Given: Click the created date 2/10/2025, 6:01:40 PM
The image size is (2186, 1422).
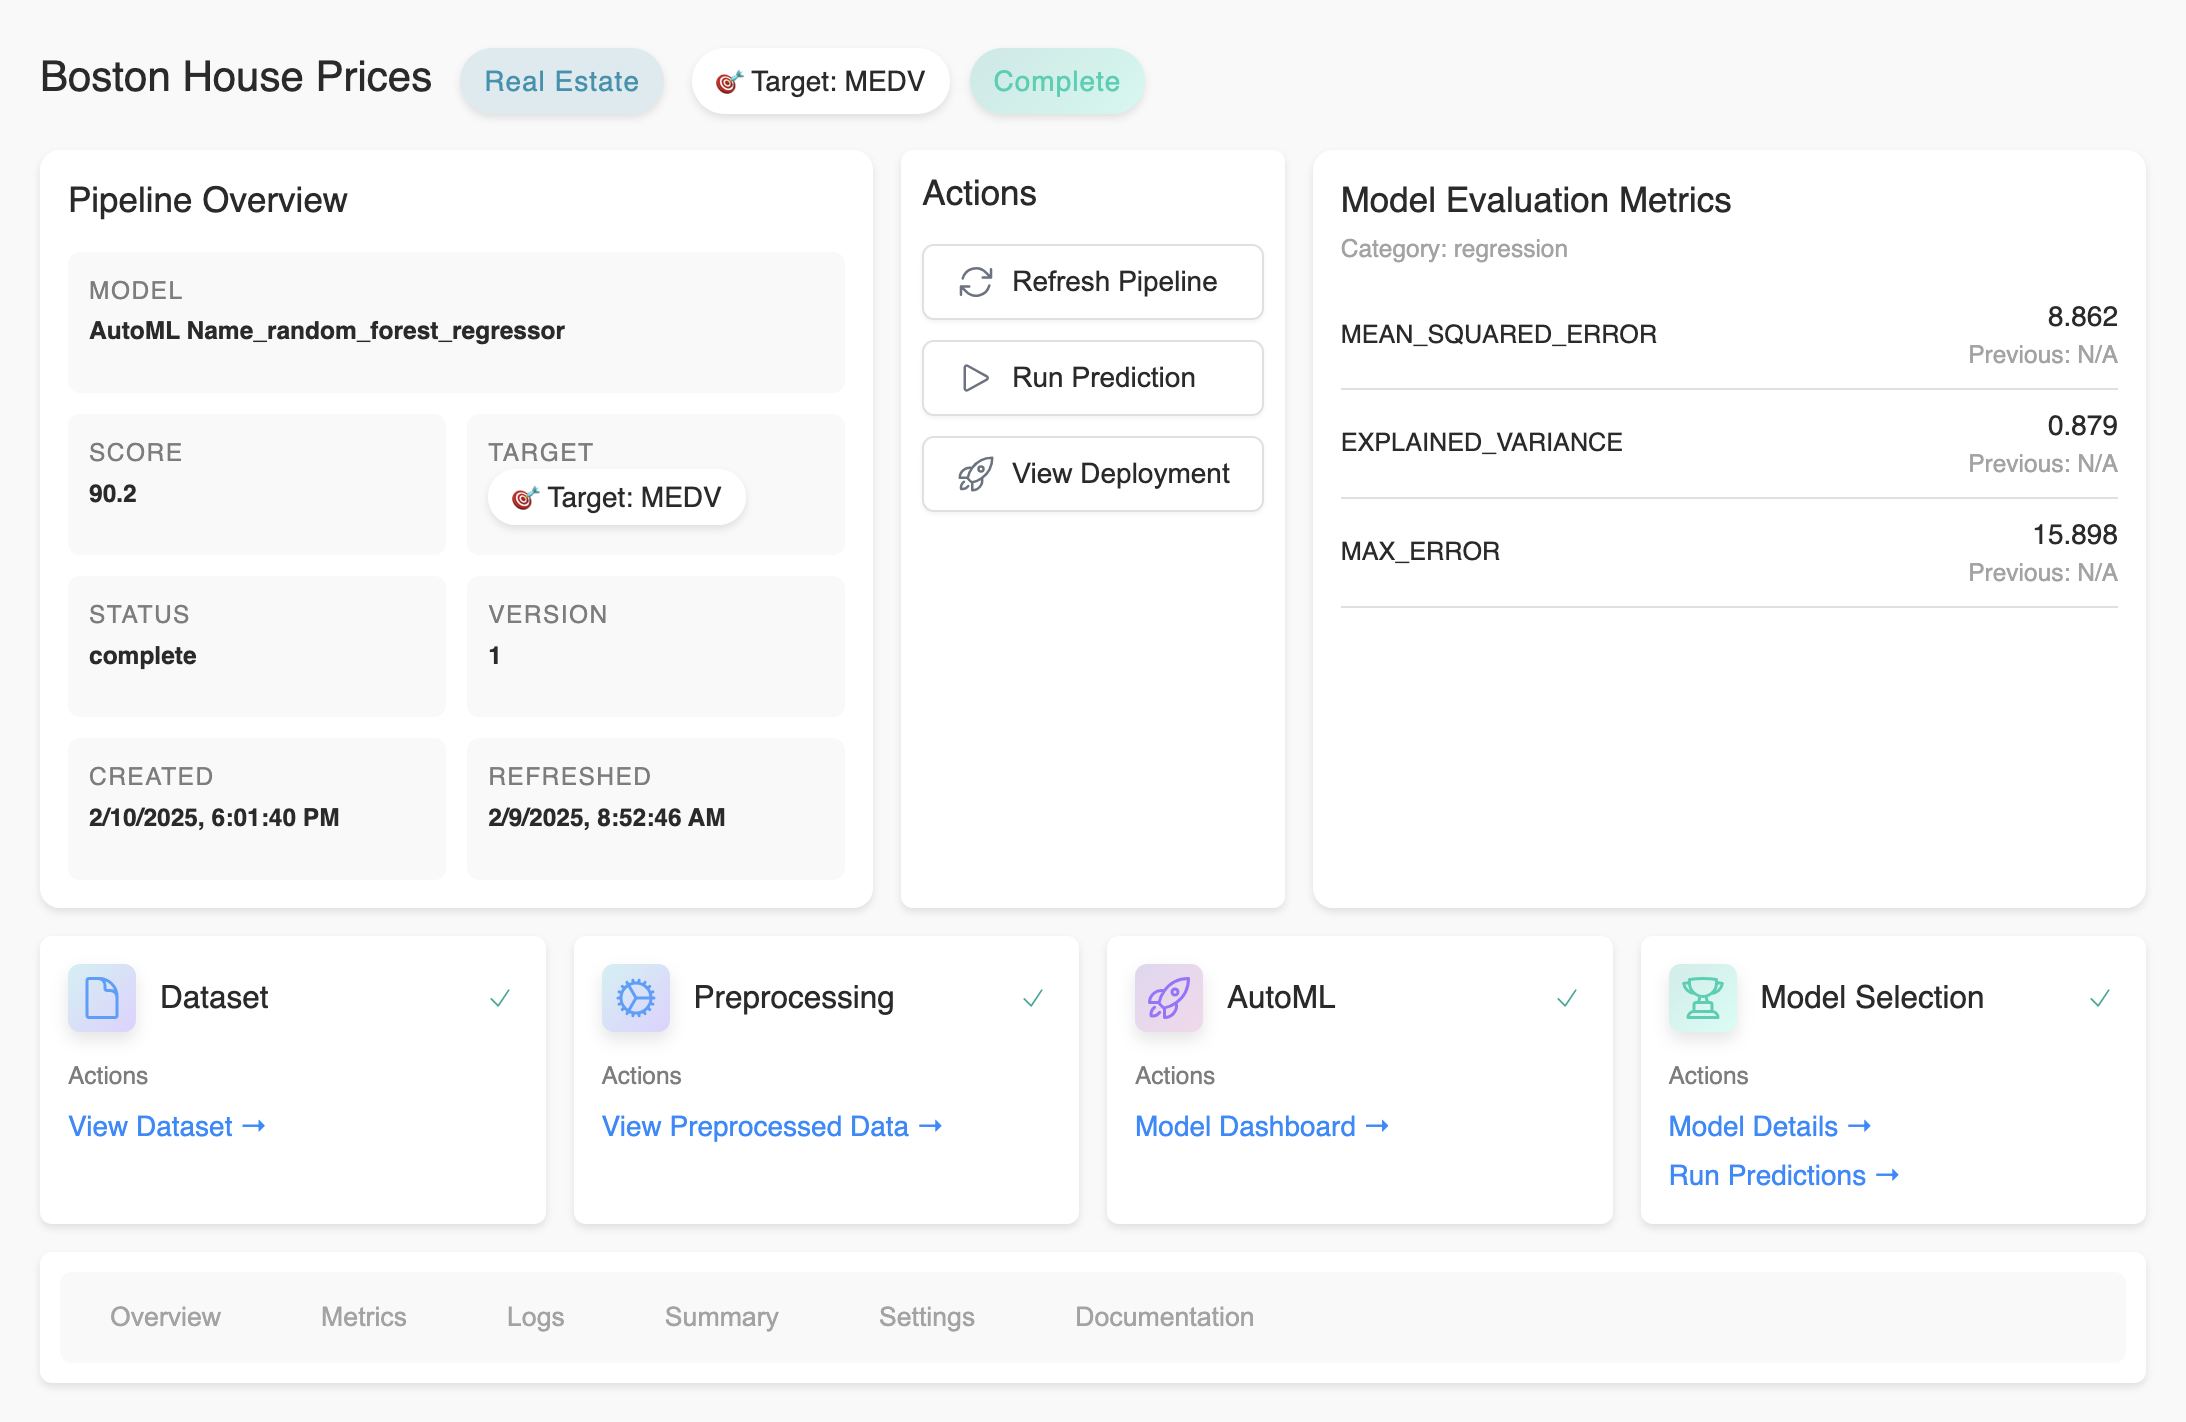Looking at the screenshot, I should 214,818.
